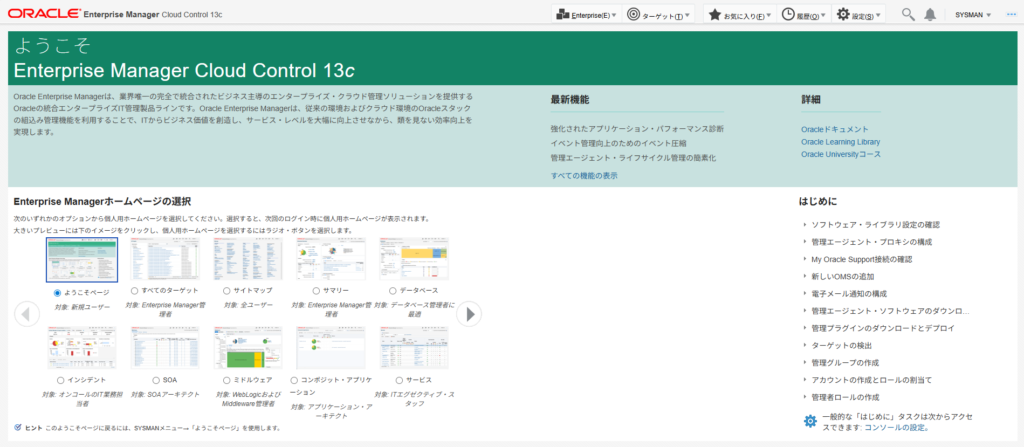The image size is (1024, 447).
Task: Open the notifications bell icon
Action: [x=930, y=15]
